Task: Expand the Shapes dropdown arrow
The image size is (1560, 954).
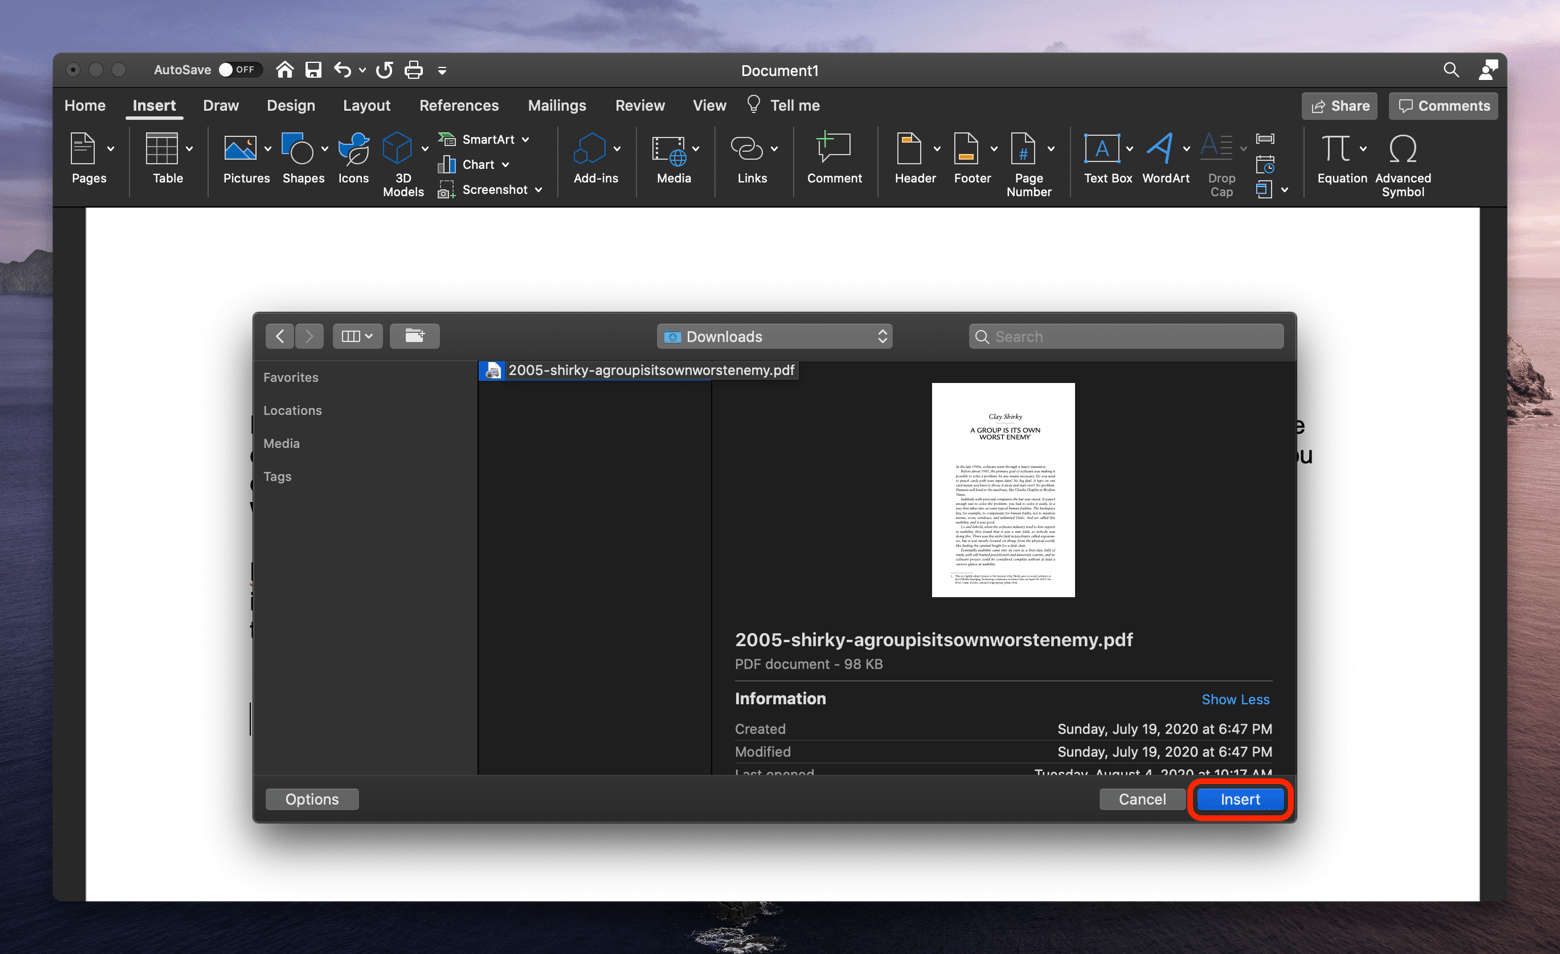Action: tap(324, 147)
